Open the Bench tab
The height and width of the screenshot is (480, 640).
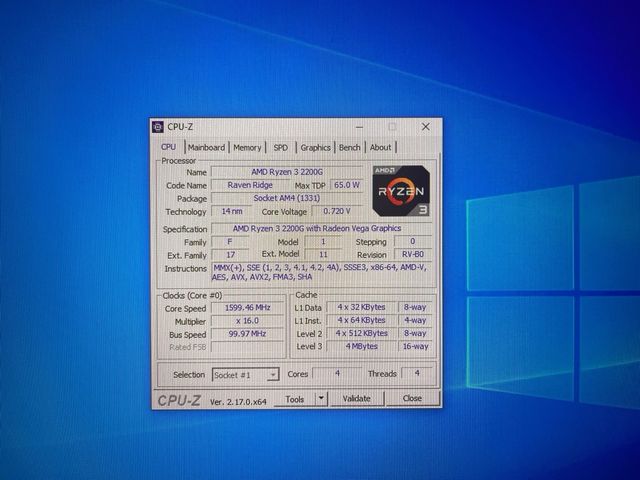[350, 147]
